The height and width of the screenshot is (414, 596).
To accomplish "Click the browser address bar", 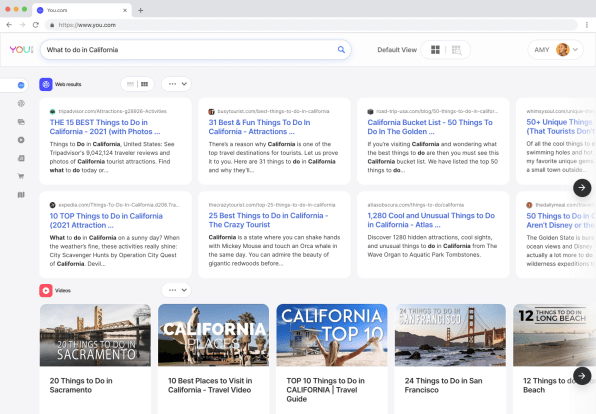I will click(x=311, y=25).
